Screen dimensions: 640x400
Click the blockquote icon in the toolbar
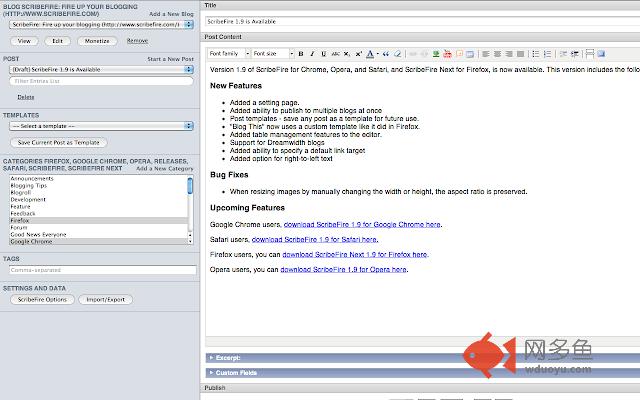tap(385, 53)
